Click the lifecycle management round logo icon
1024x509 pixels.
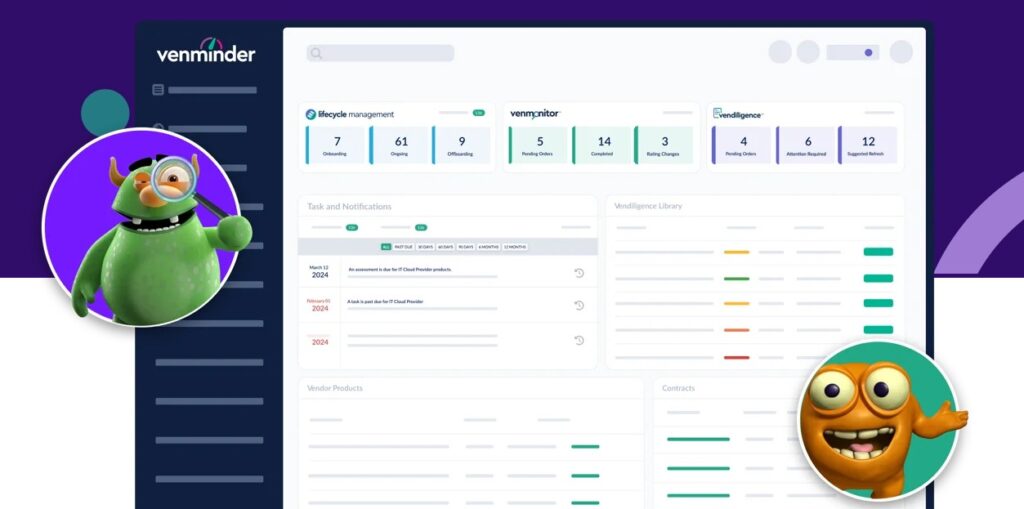pos(311,114)
